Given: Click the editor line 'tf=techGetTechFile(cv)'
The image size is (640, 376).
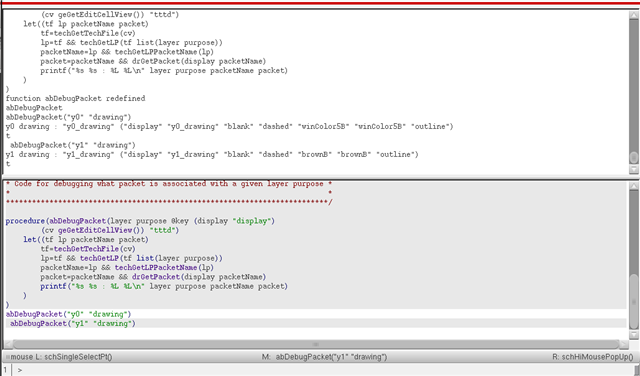Looking at the screenshot, I should coord(88,249).
